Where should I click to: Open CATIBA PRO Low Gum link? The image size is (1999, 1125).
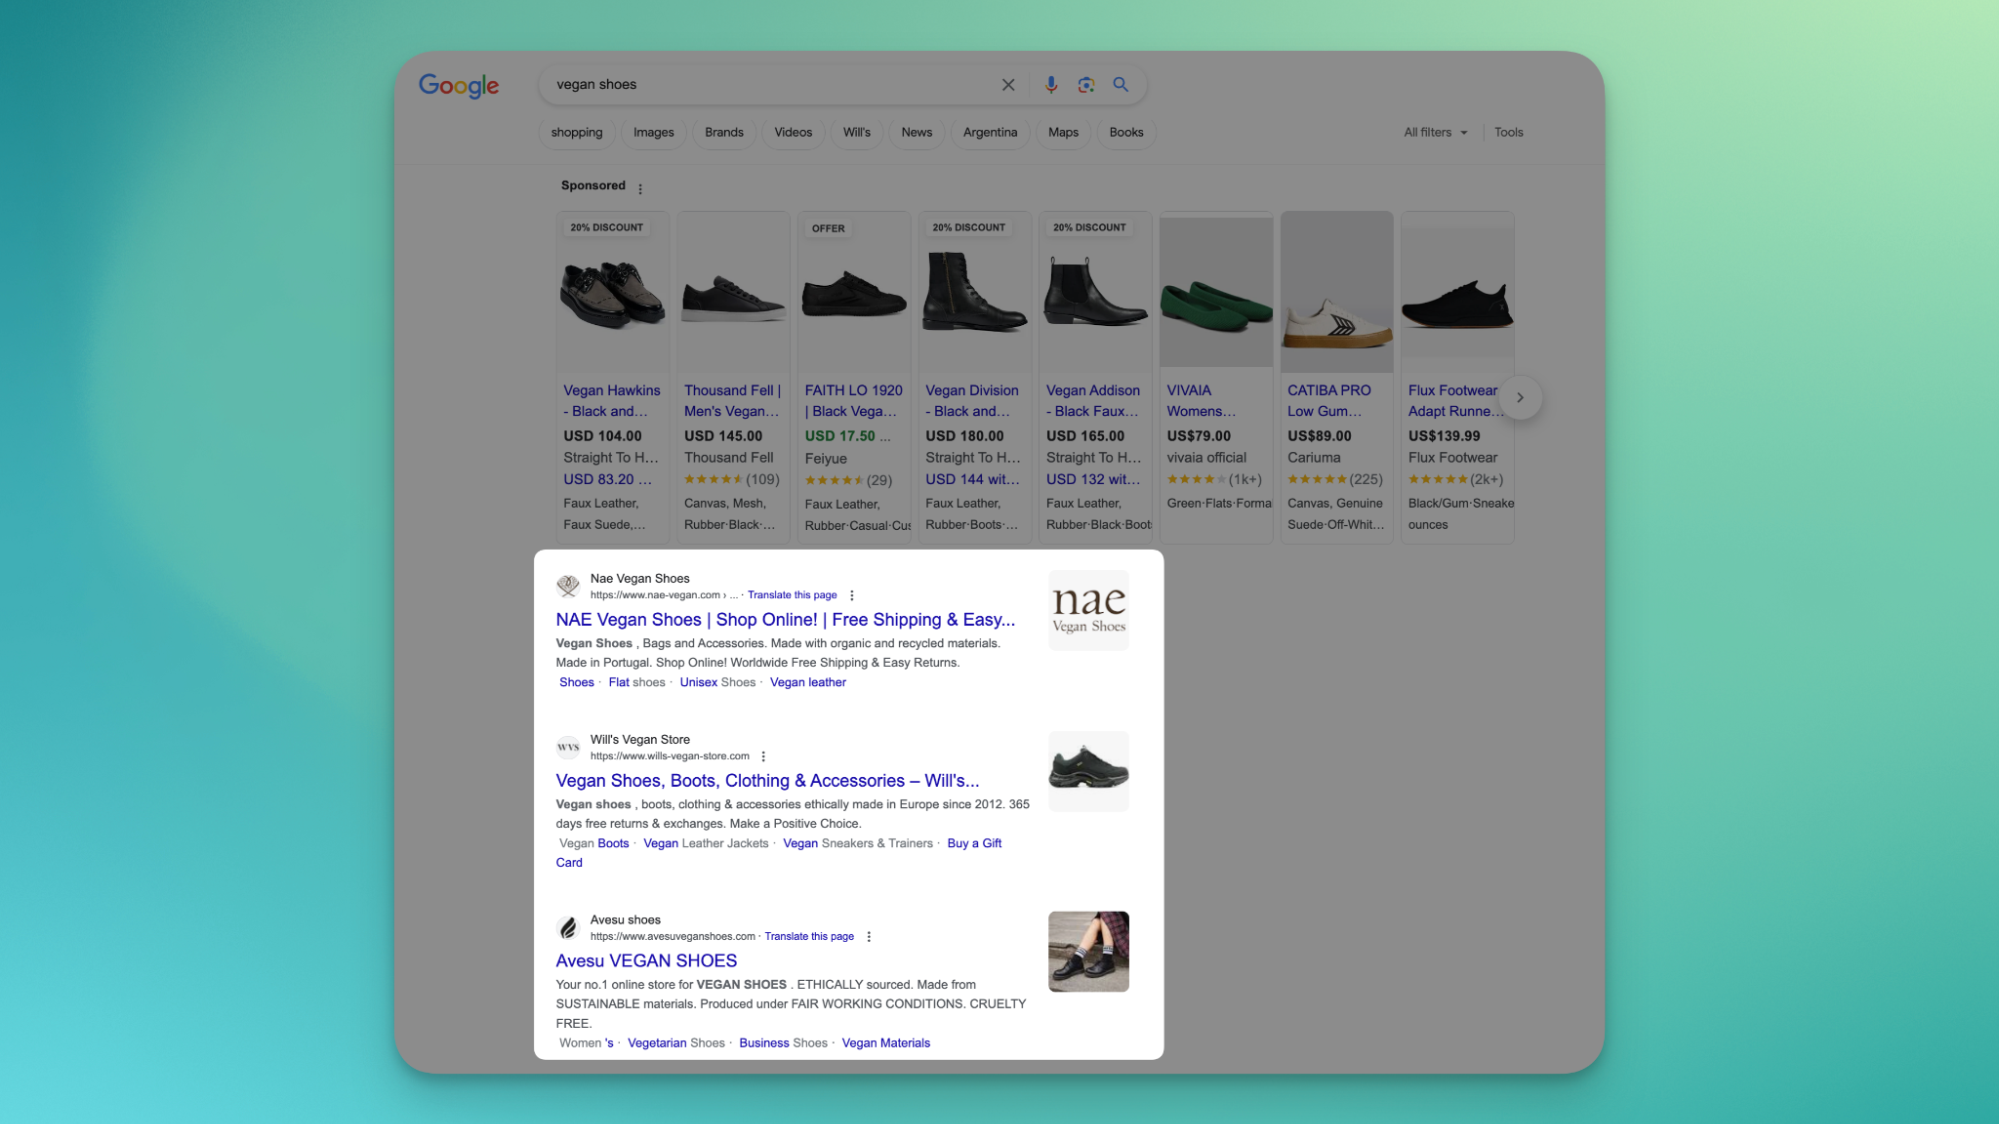coord(1329,401)
